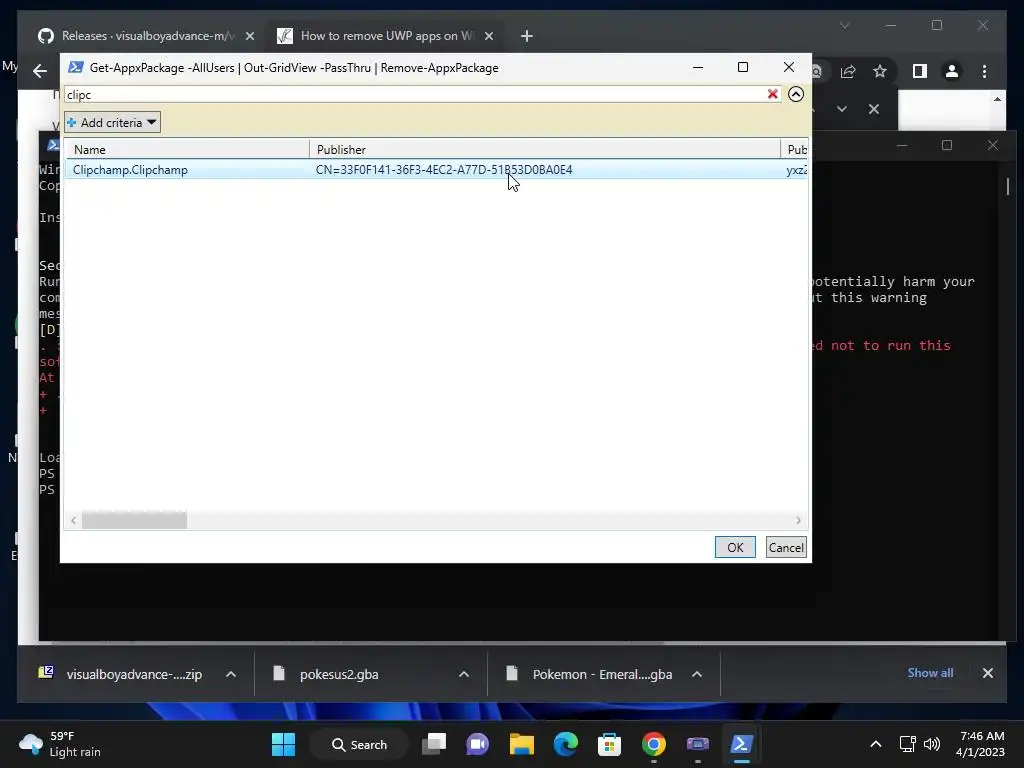Close the How to remove UWP apps tab
Viewport: 1024px width, 768px height.
click(x=488, y=36)
